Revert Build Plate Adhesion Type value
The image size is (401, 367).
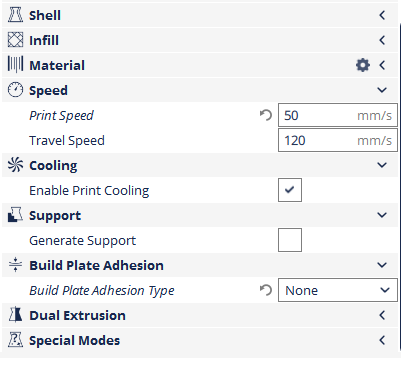[x=266, y=290]
